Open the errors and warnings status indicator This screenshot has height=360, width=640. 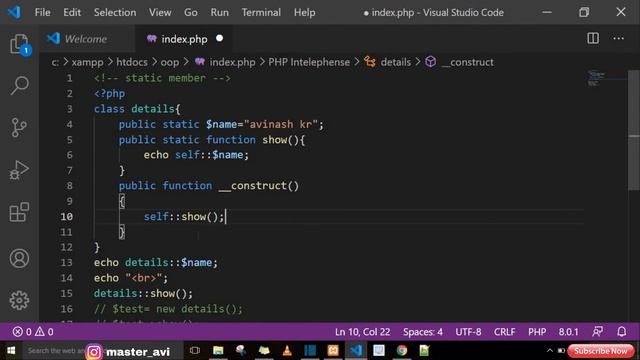[x=33, y=332]
